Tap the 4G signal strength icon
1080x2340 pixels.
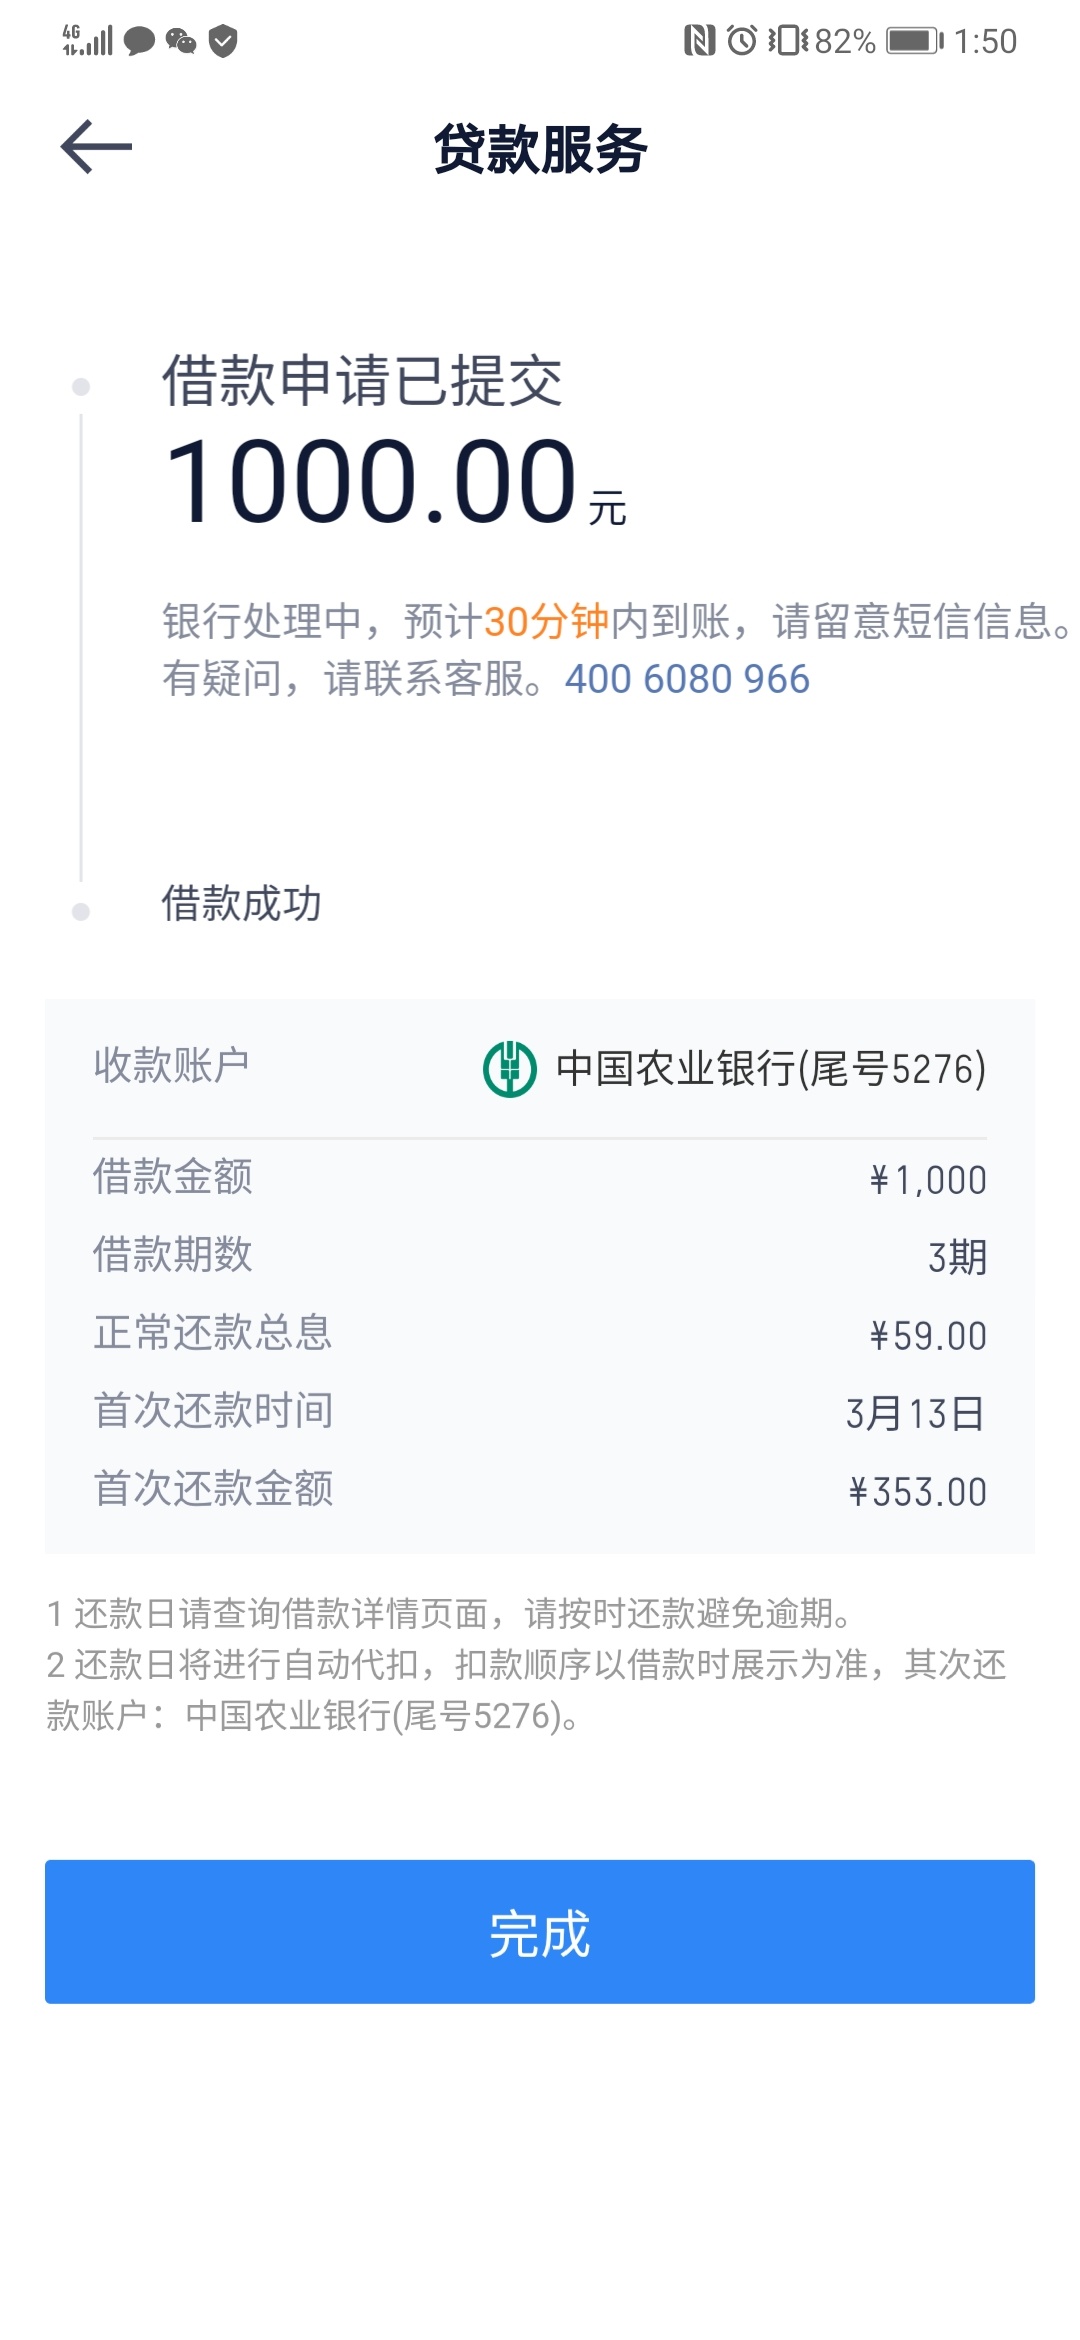click(87, 41)
